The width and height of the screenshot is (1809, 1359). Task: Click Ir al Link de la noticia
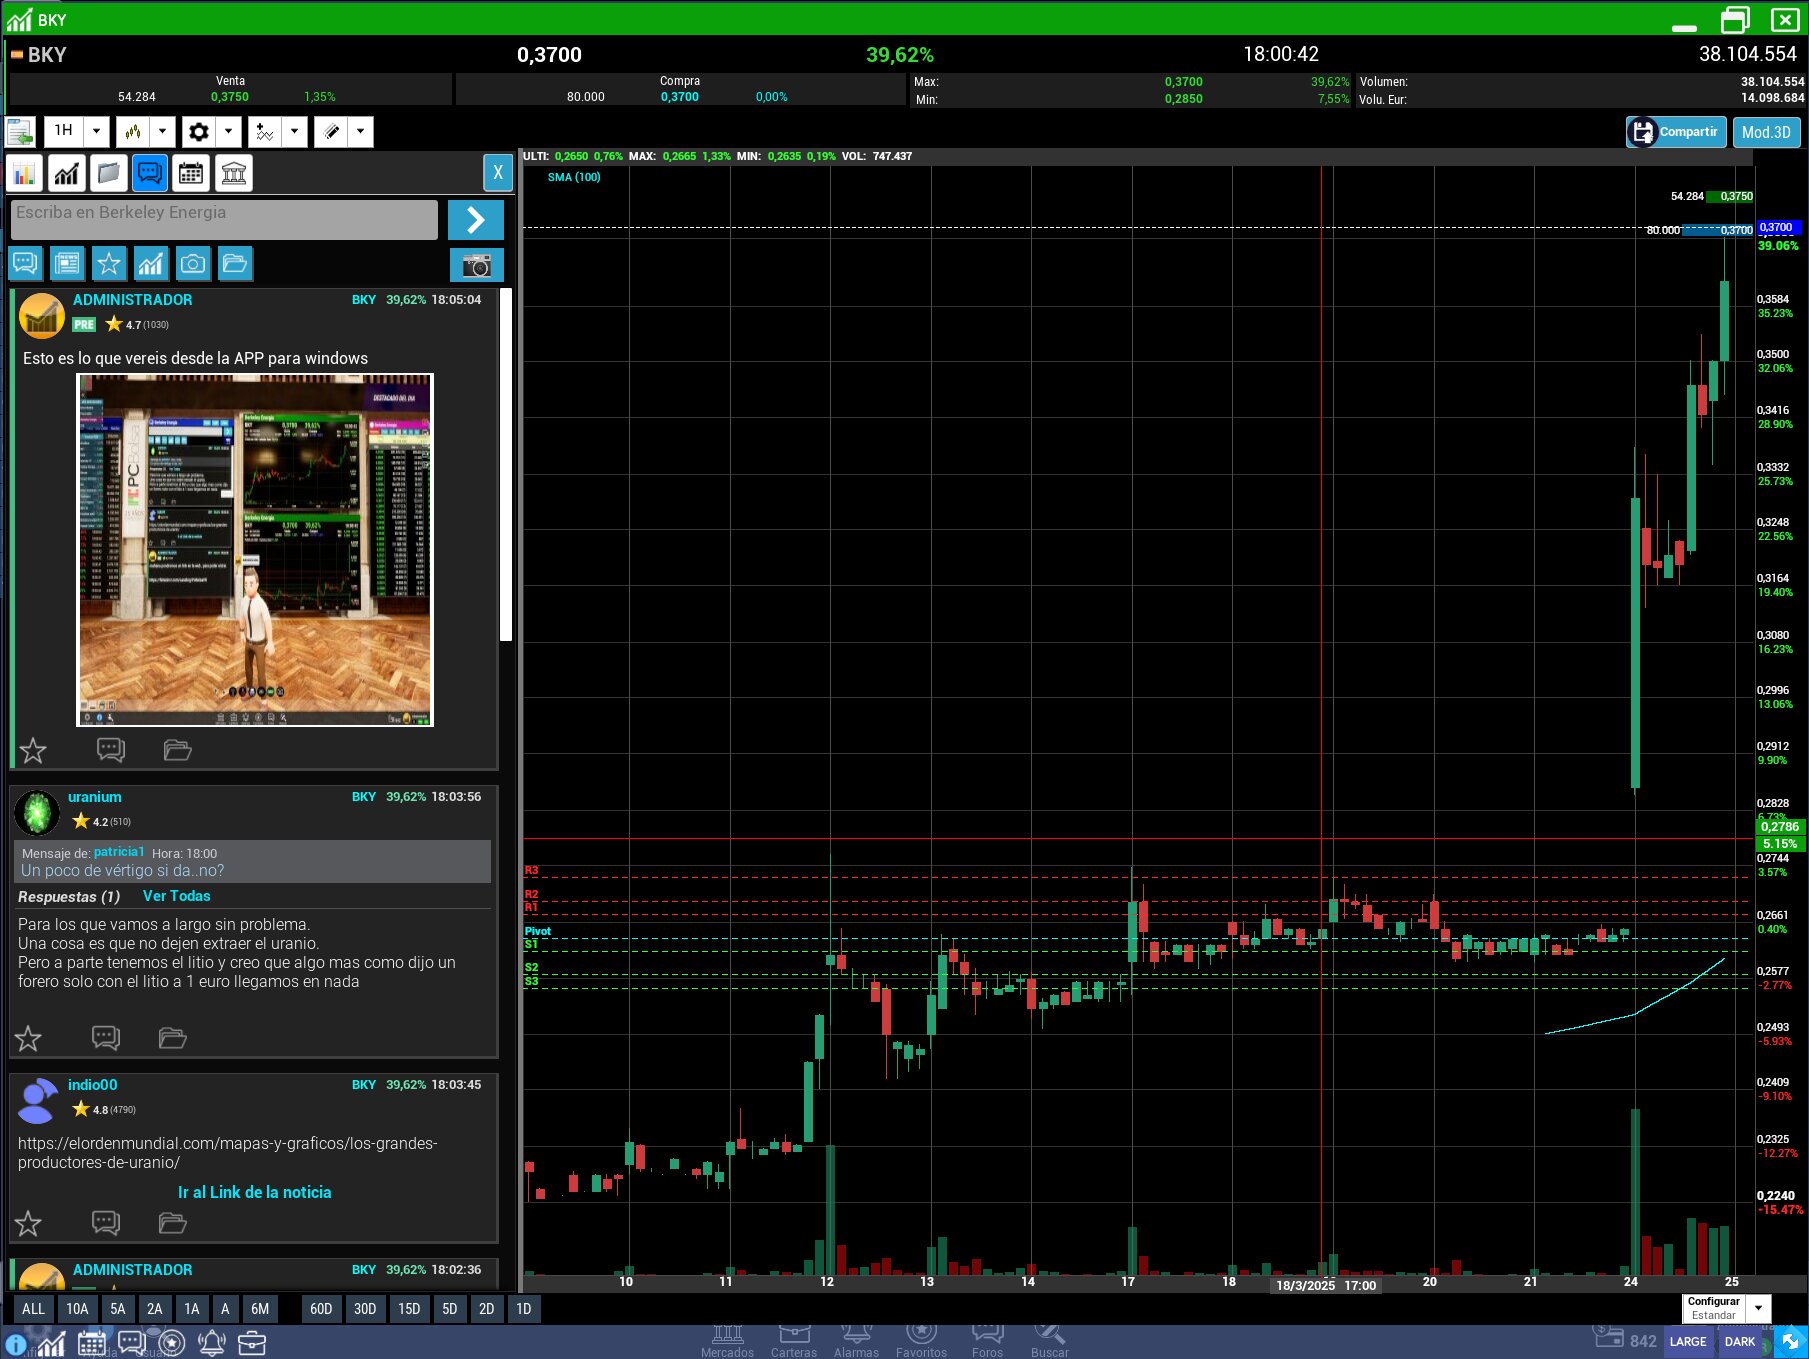(254, 1192)
